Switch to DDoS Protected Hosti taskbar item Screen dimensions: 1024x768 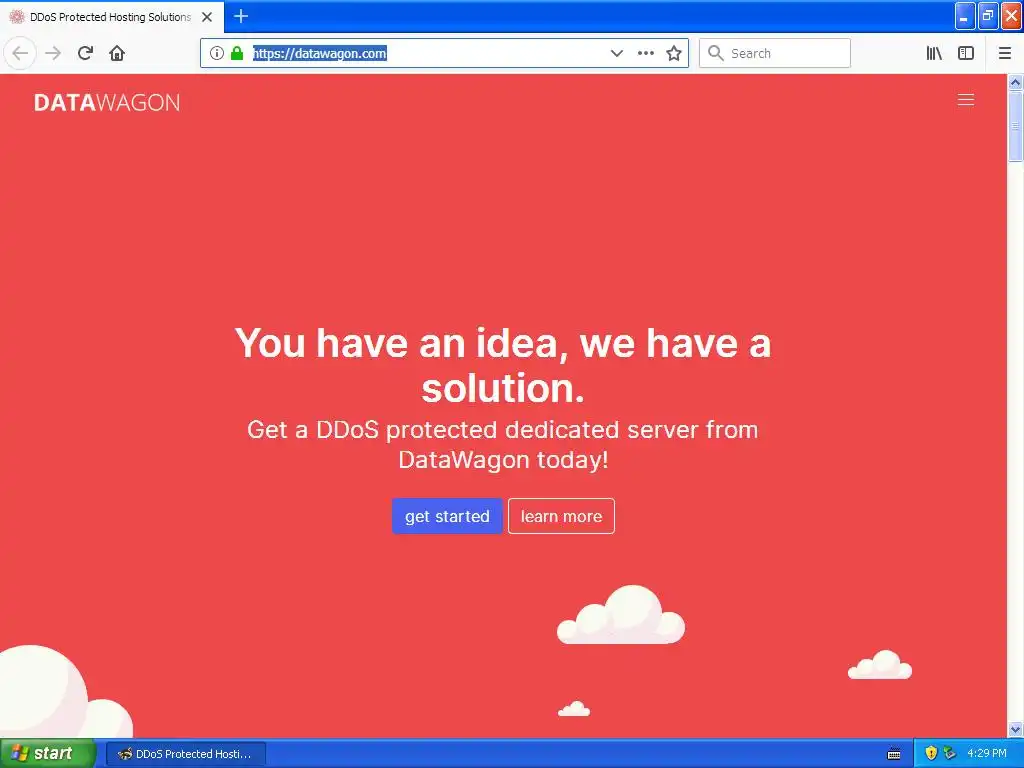(186, 754)
